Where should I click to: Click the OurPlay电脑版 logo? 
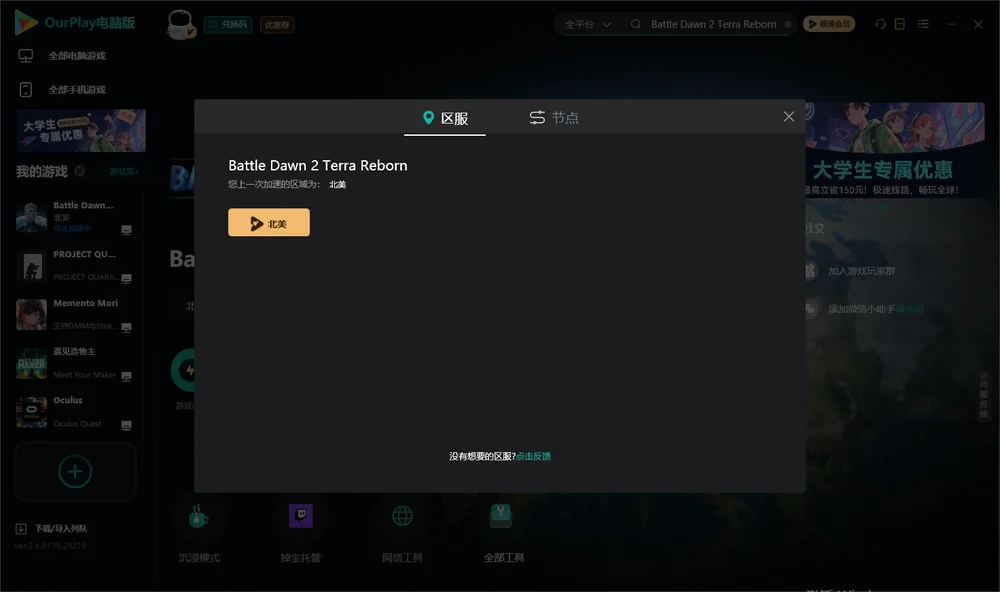[75, 23]
